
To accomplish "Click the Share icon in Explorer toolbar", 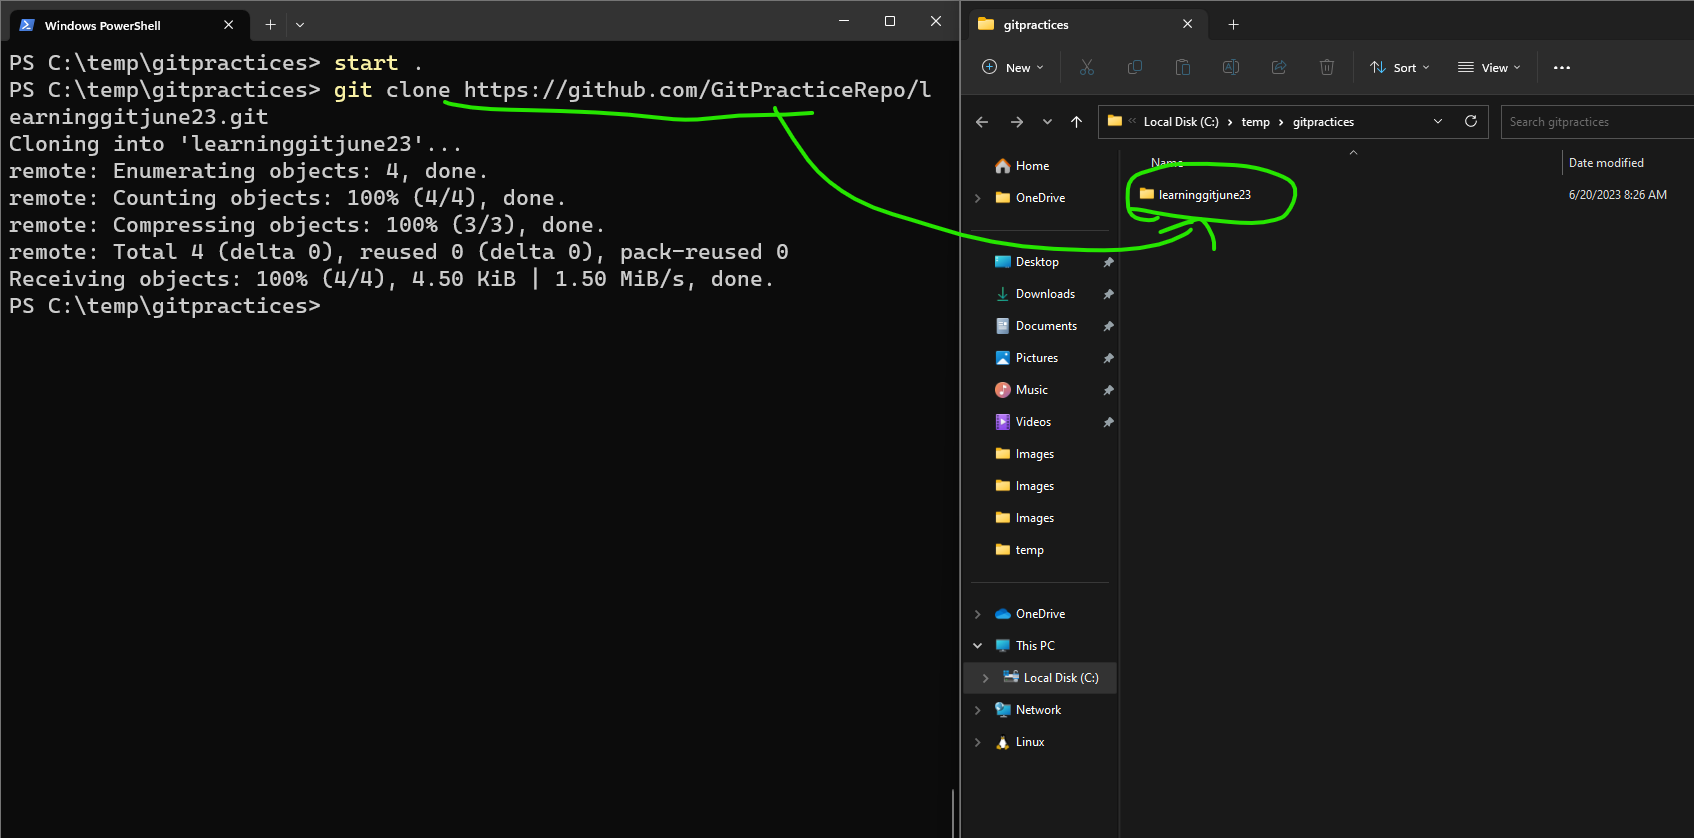I will coord(1279,67).
